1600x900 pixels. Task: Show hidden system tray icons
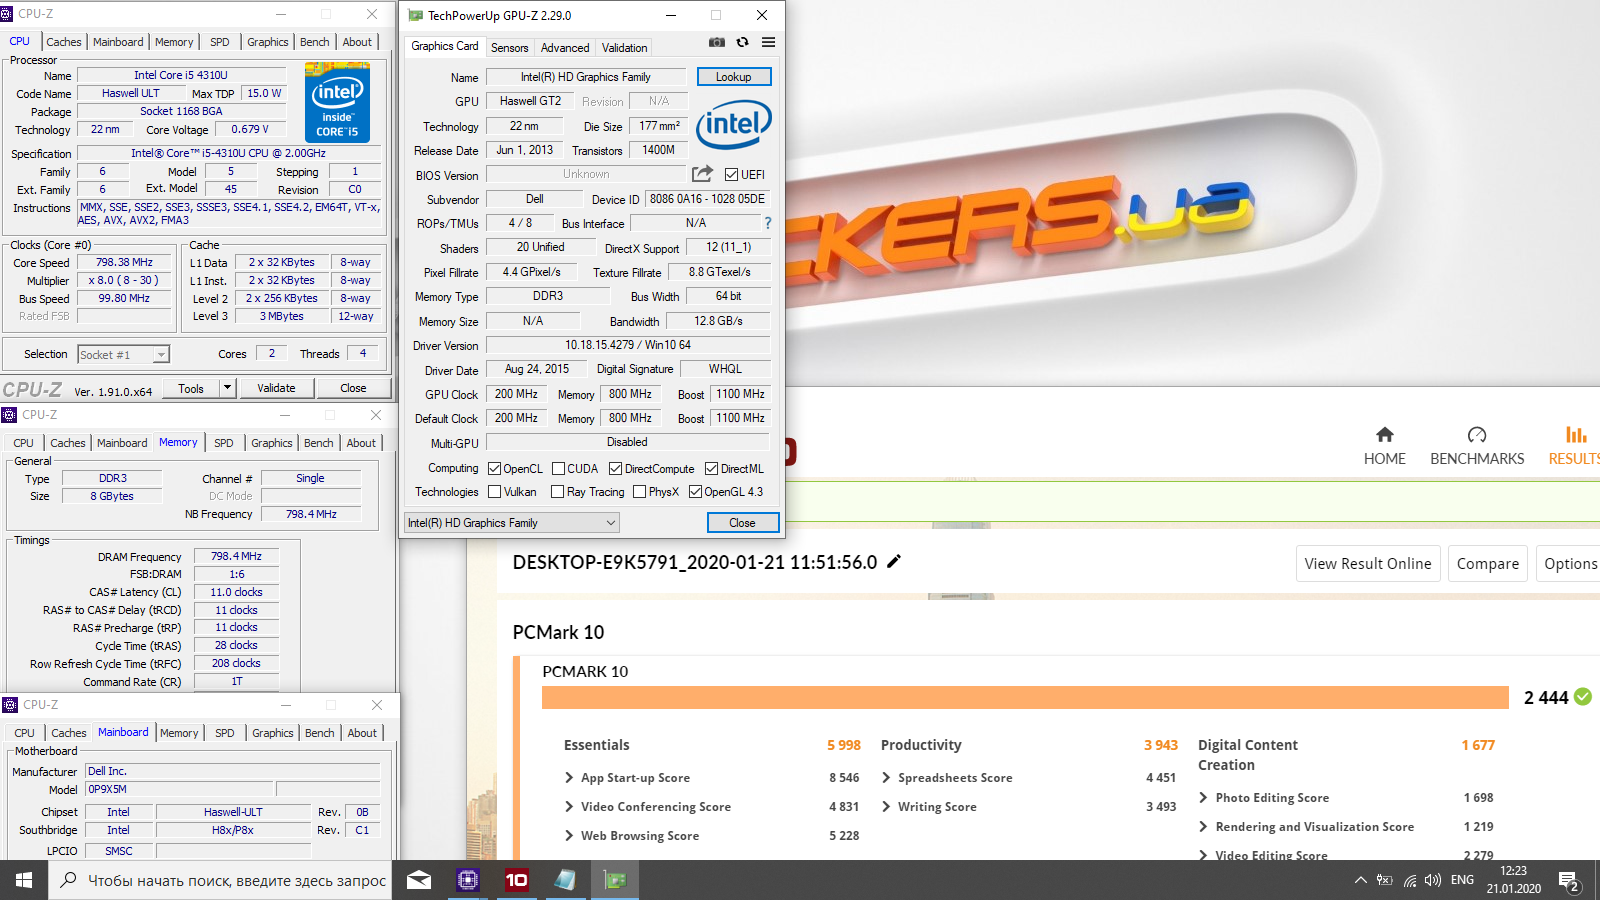pos(1360,880)
